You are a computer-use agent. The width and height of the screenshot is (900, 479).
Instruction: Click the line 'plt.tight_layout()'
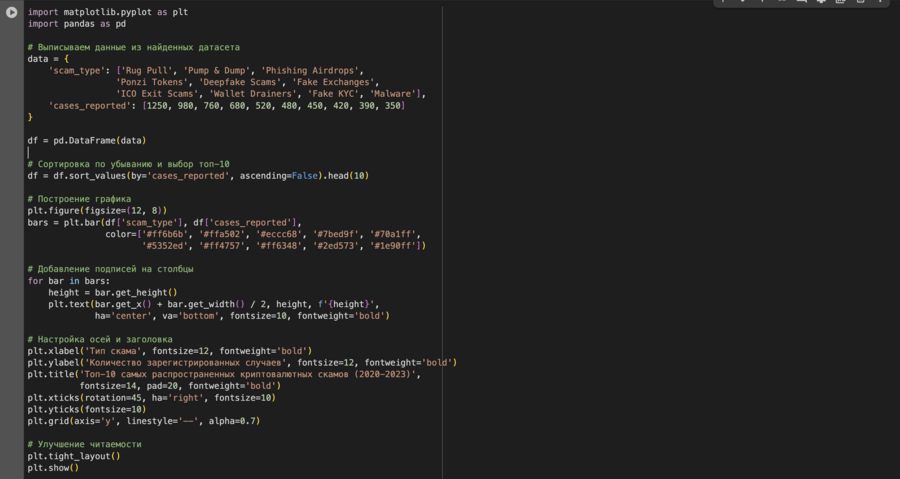tap(74, 457)
